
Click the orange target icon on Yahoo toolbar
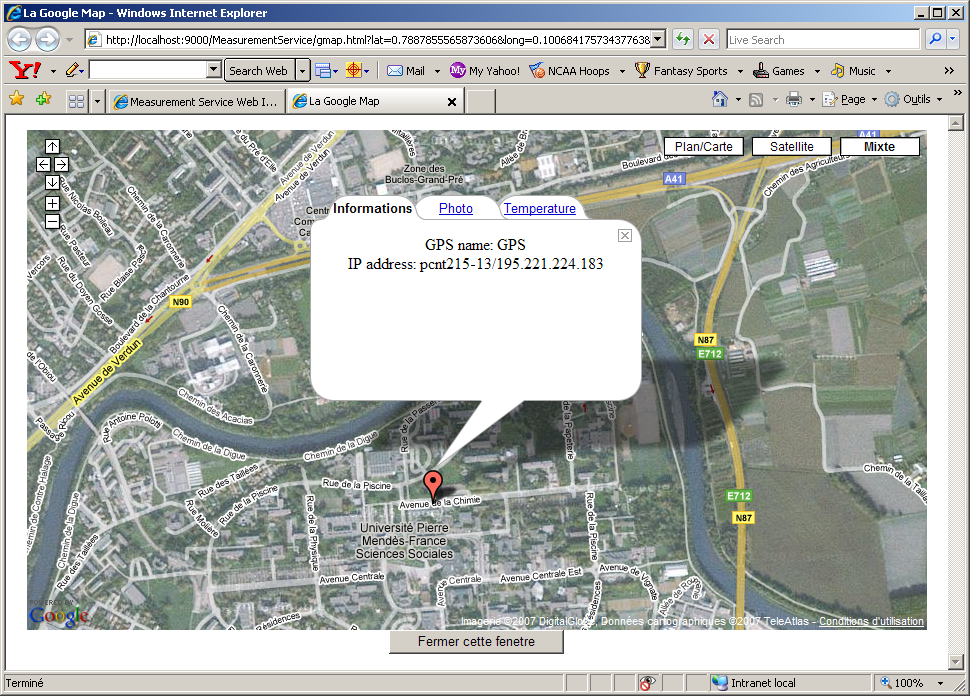(353, 71)
